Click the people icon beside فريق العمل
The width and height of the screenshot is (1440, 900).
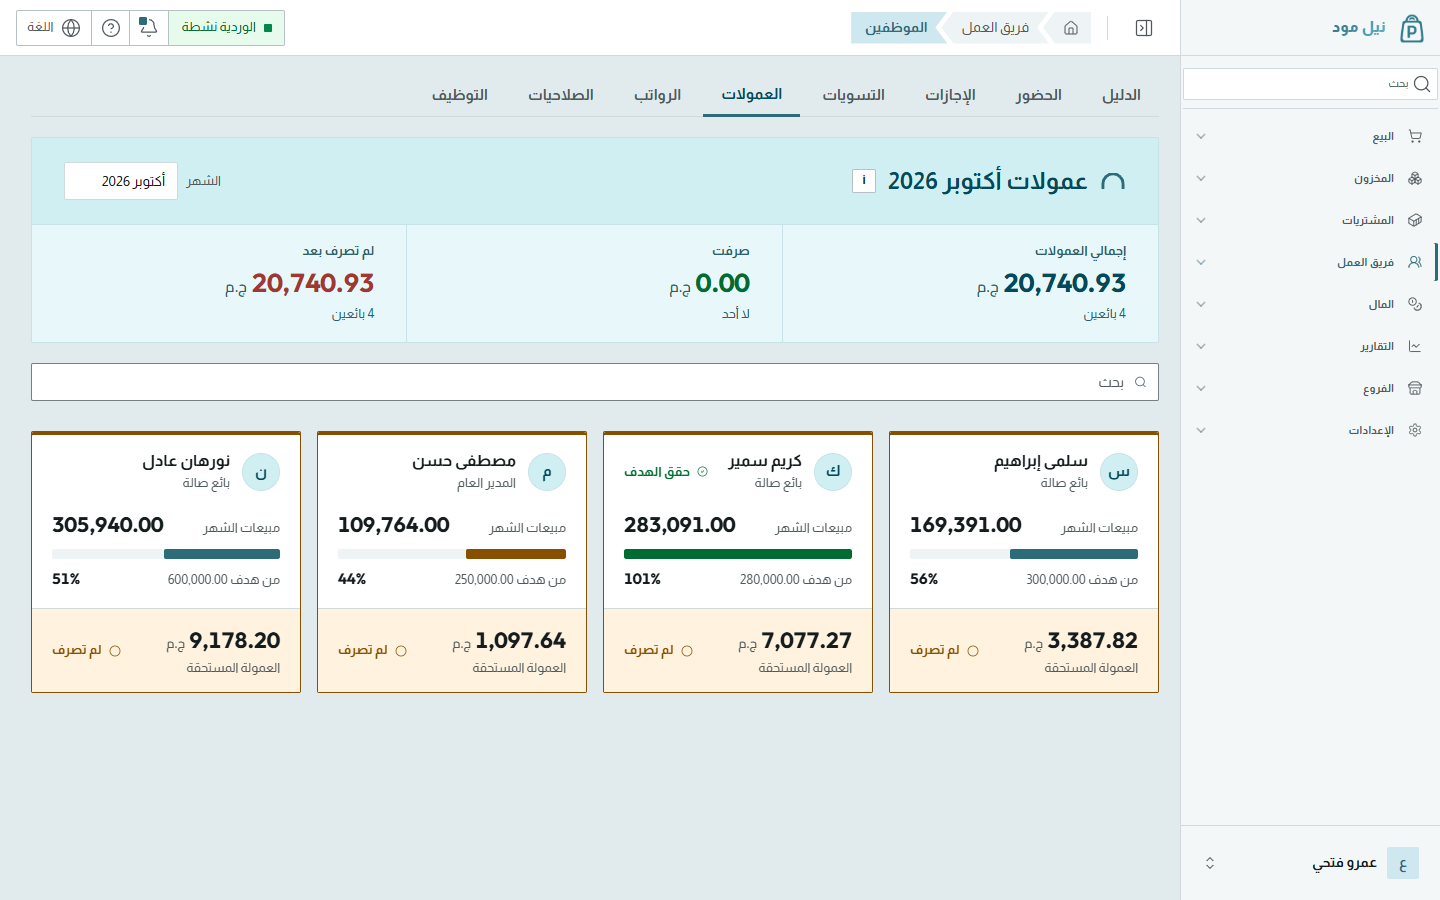[1415, 262]
